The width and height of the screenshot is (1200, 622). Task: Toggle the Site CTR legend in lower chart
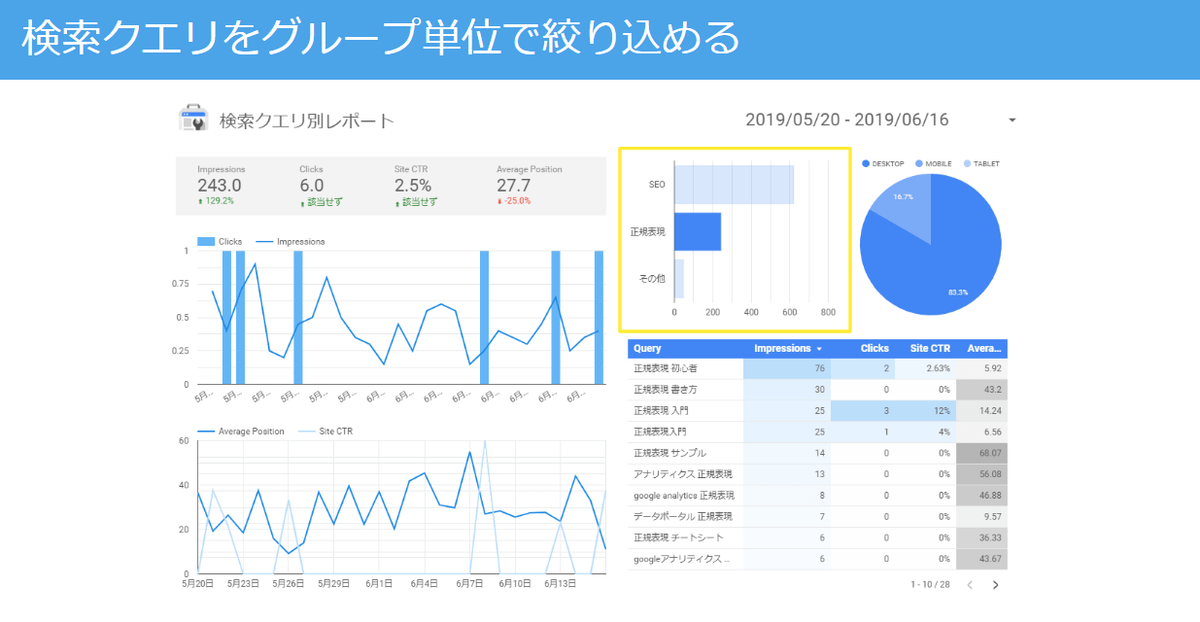point(325,431)
